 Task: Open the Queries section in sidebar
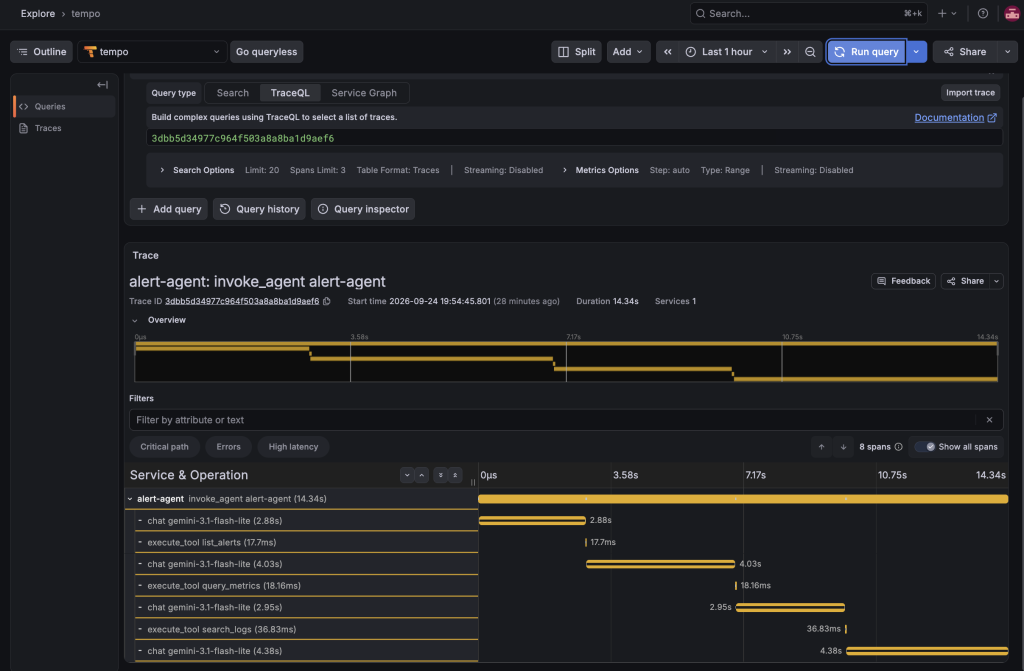click(64, 106)
